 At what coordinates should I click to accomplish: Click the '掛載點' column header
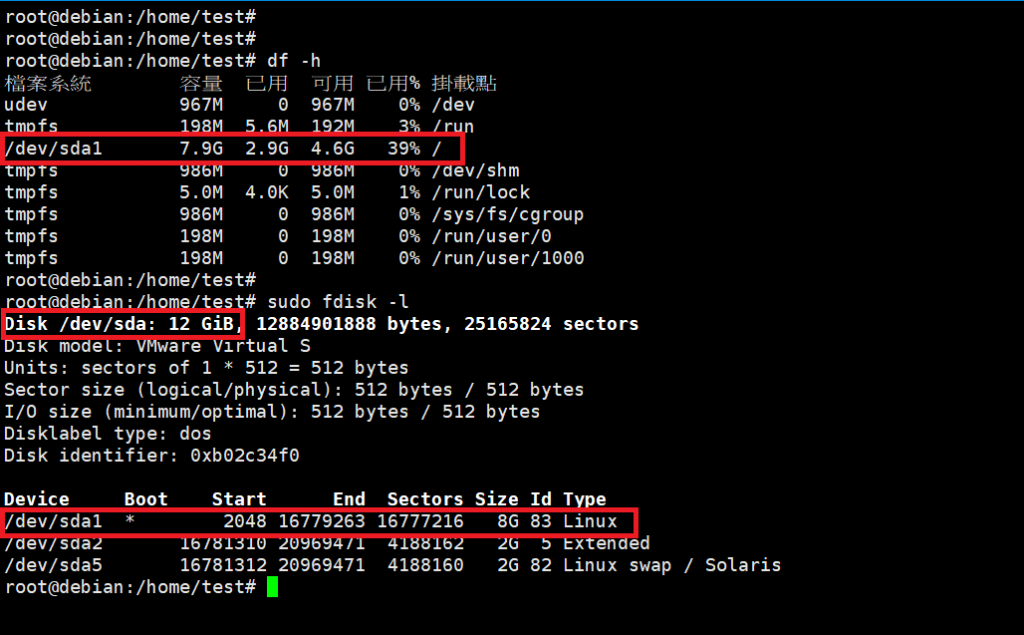[x=464, y=83]
